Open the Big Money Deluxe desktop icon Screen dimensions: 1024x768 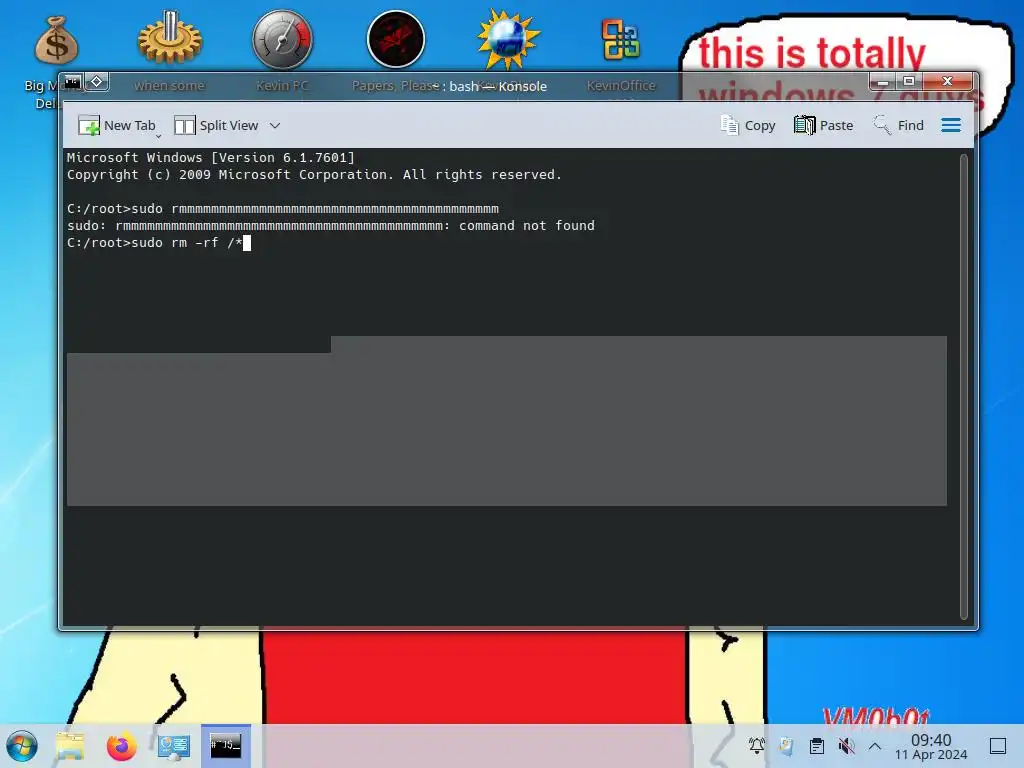[x=56, y=40]
